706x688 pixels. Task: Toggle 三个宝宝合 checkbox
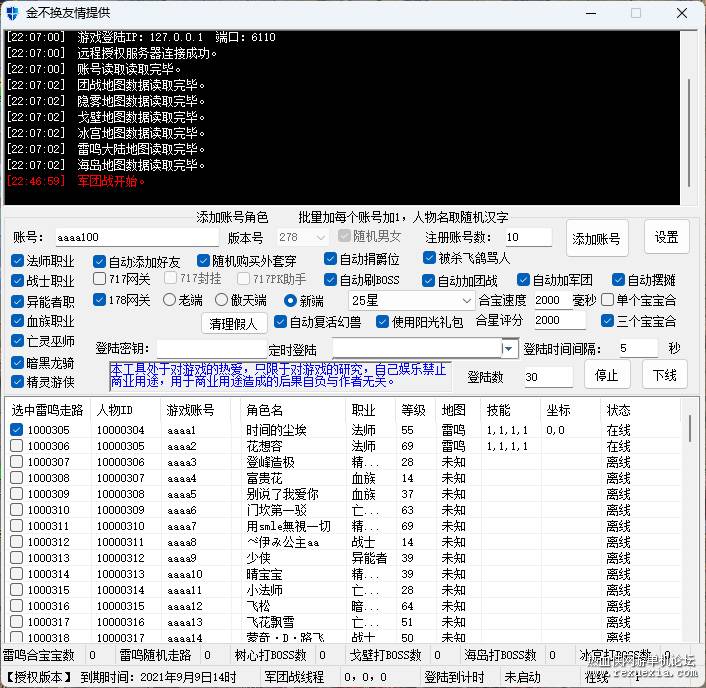pos(607,321)
